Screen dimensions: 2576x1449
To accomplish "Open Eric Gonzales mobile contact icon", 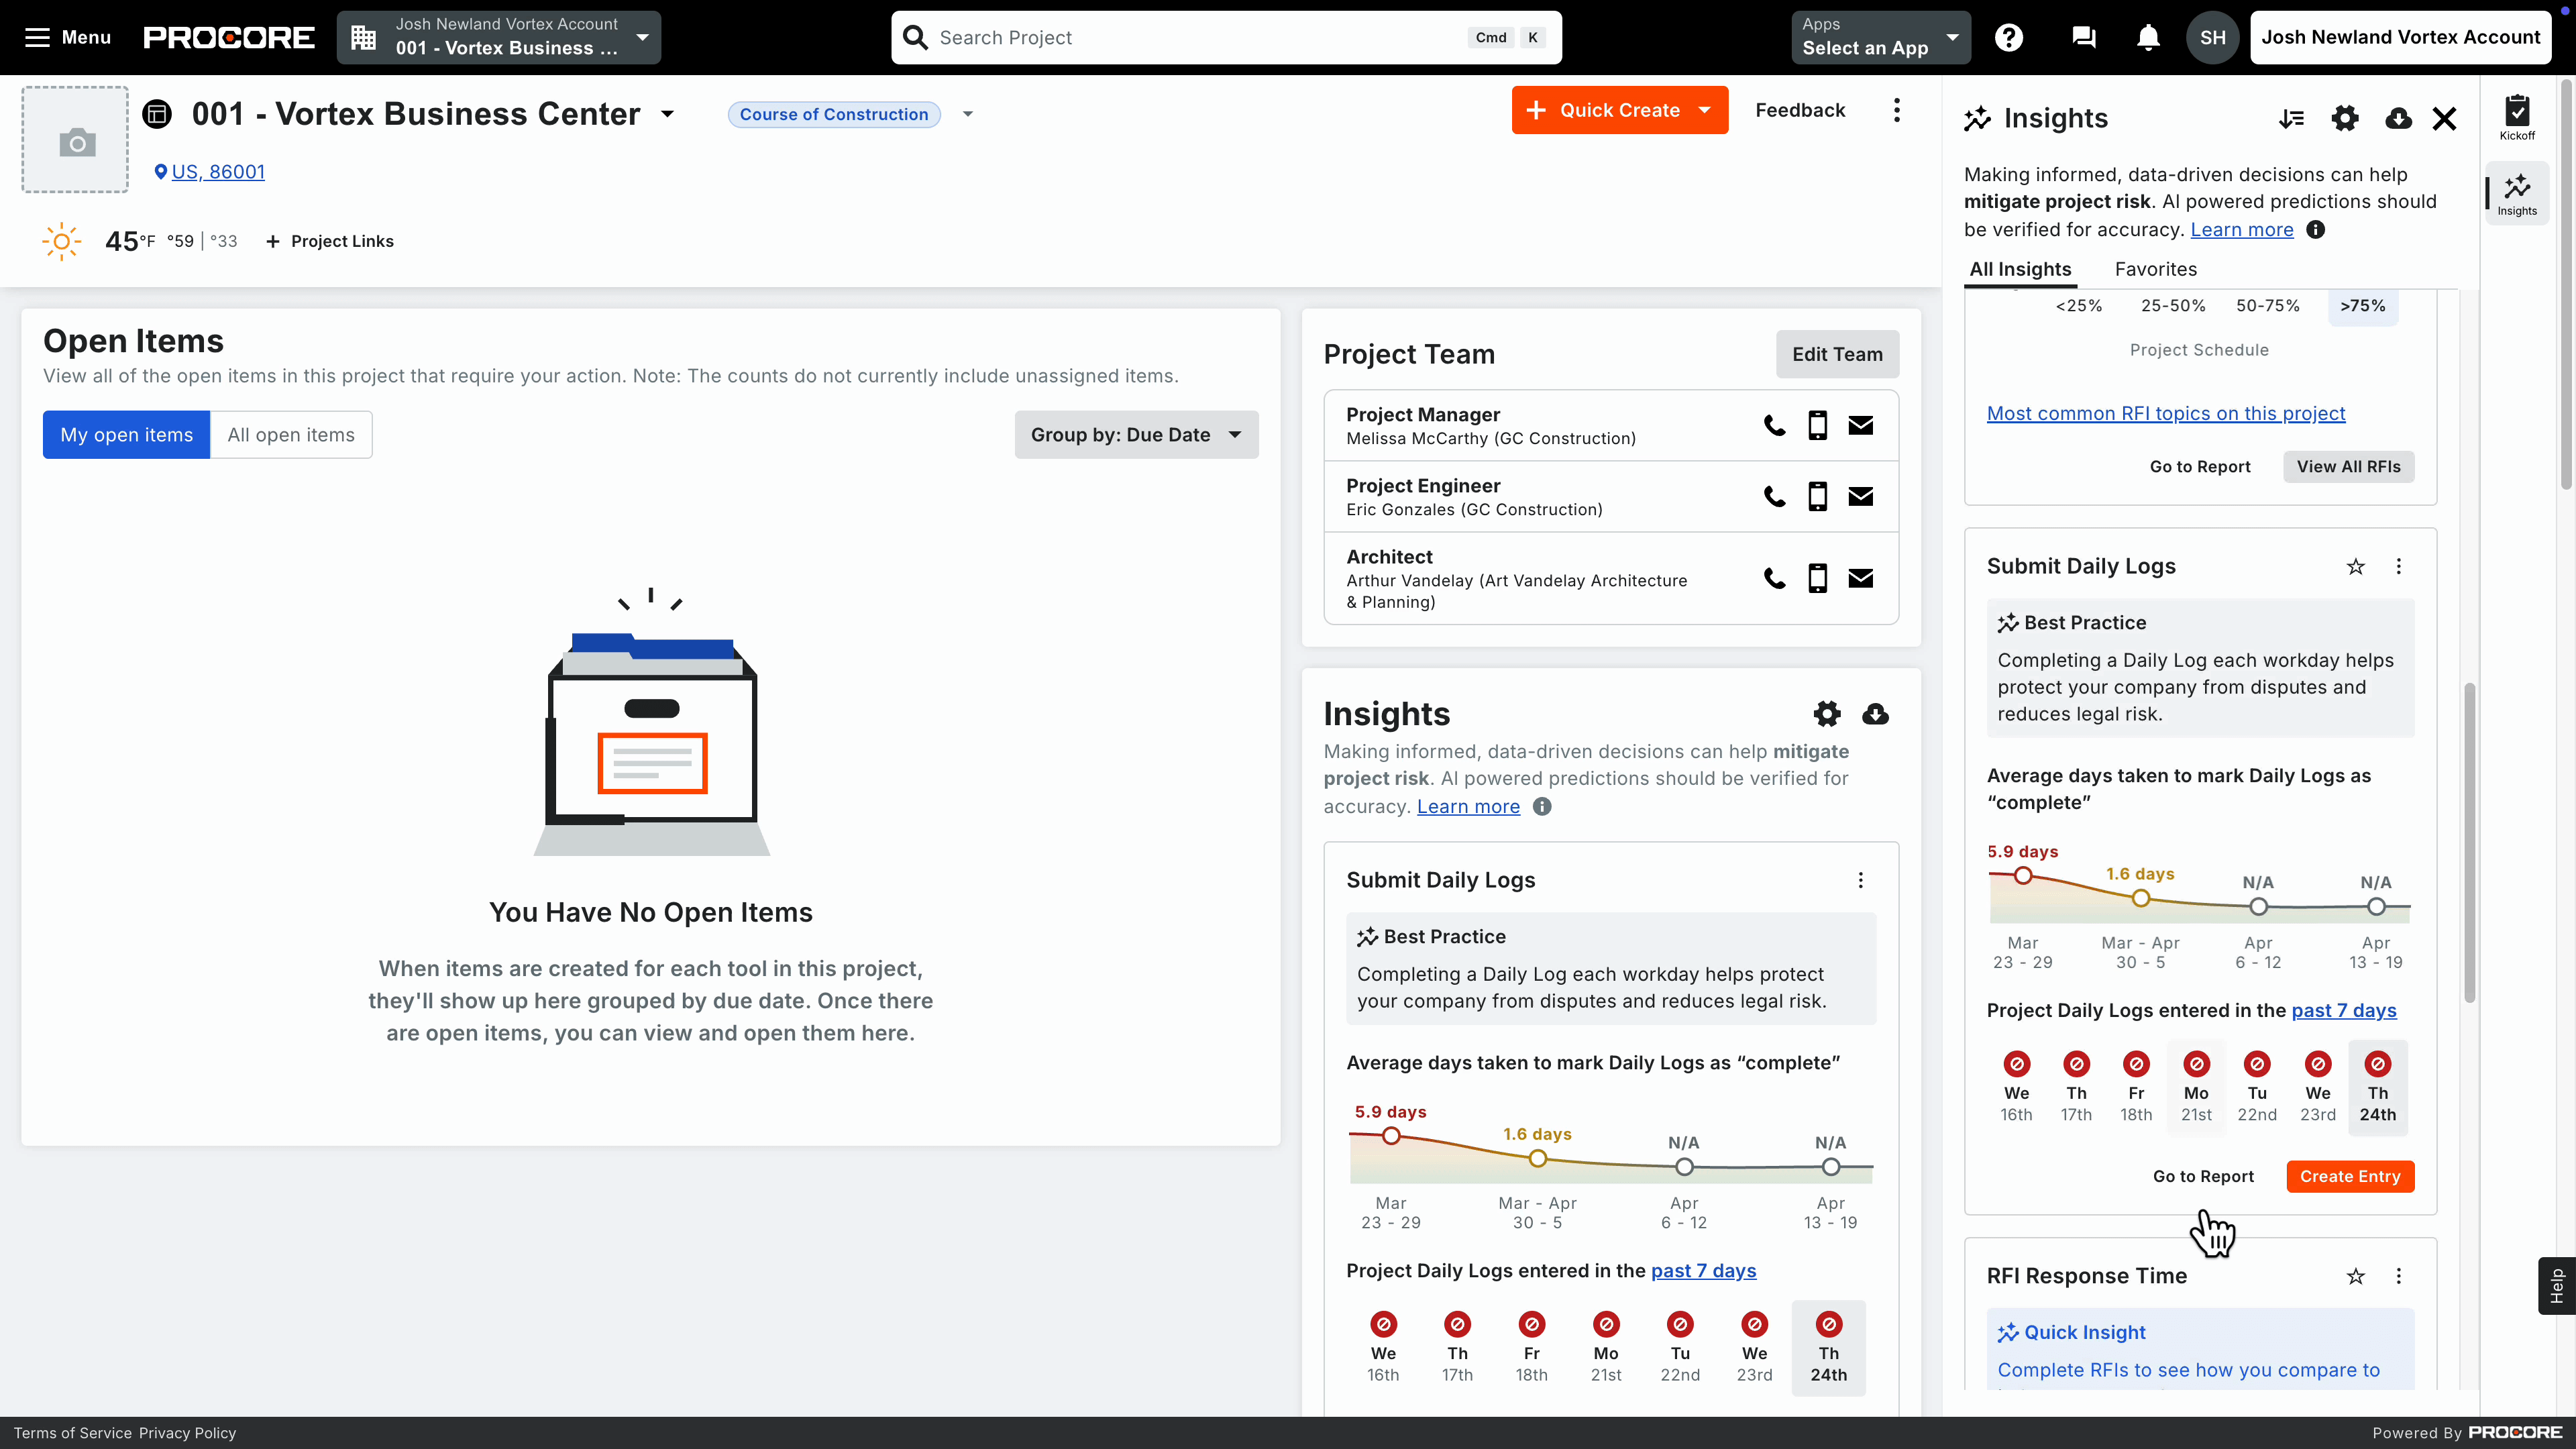I will pyautogui.click(x=1817, y=496).
